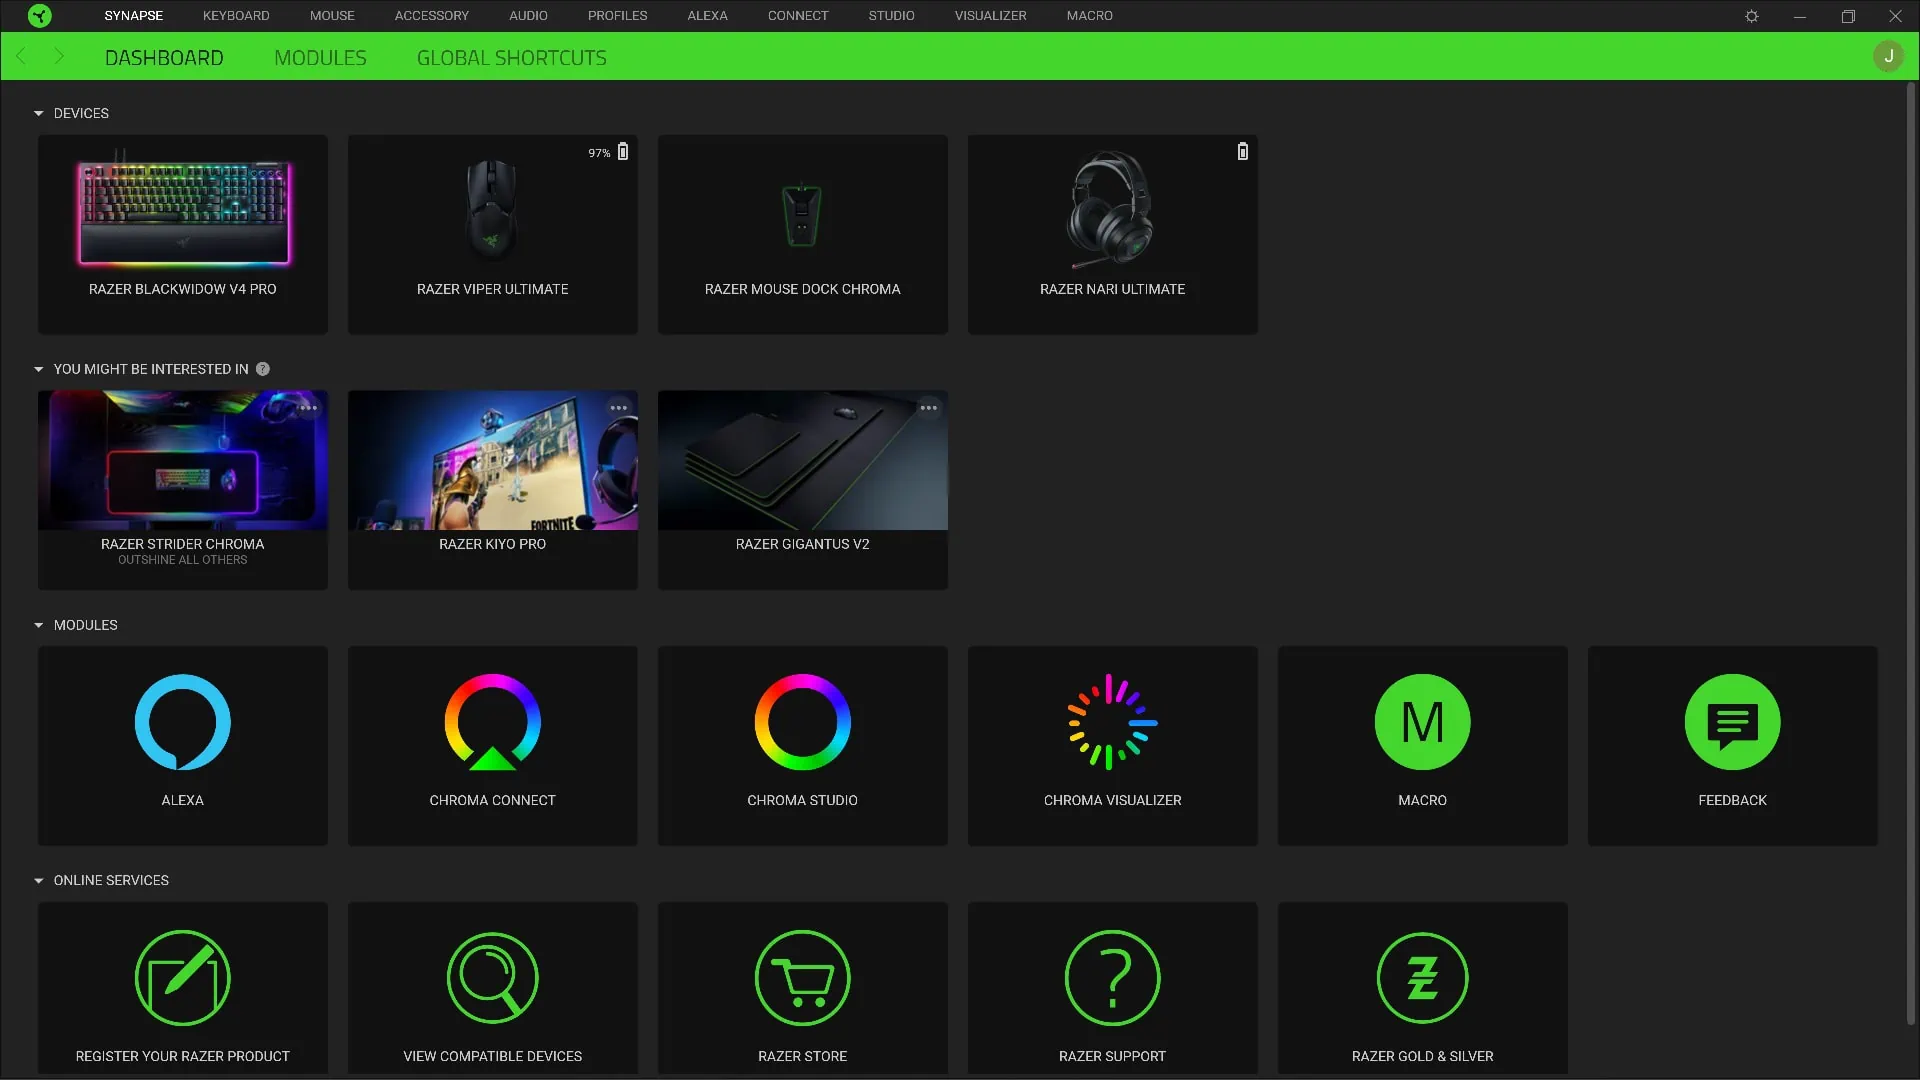The image size is (1920, 1080).
Task: Switch to the GLOBAL SHORTCUTS tab
Action: click(x=512, y=57)
